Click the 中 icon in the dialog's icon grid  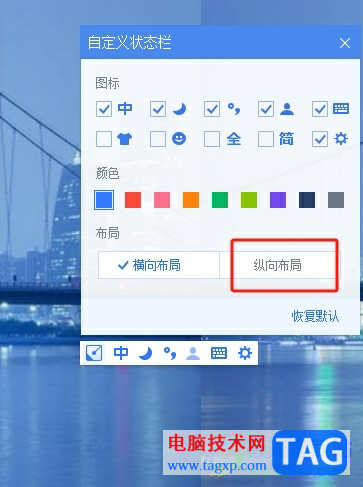point(125,109)
